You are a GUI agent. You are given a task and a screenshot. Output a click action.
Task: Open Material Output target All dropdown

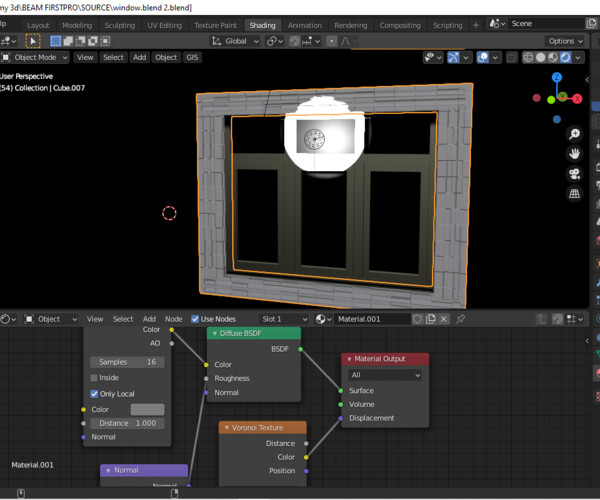[385, 375]
